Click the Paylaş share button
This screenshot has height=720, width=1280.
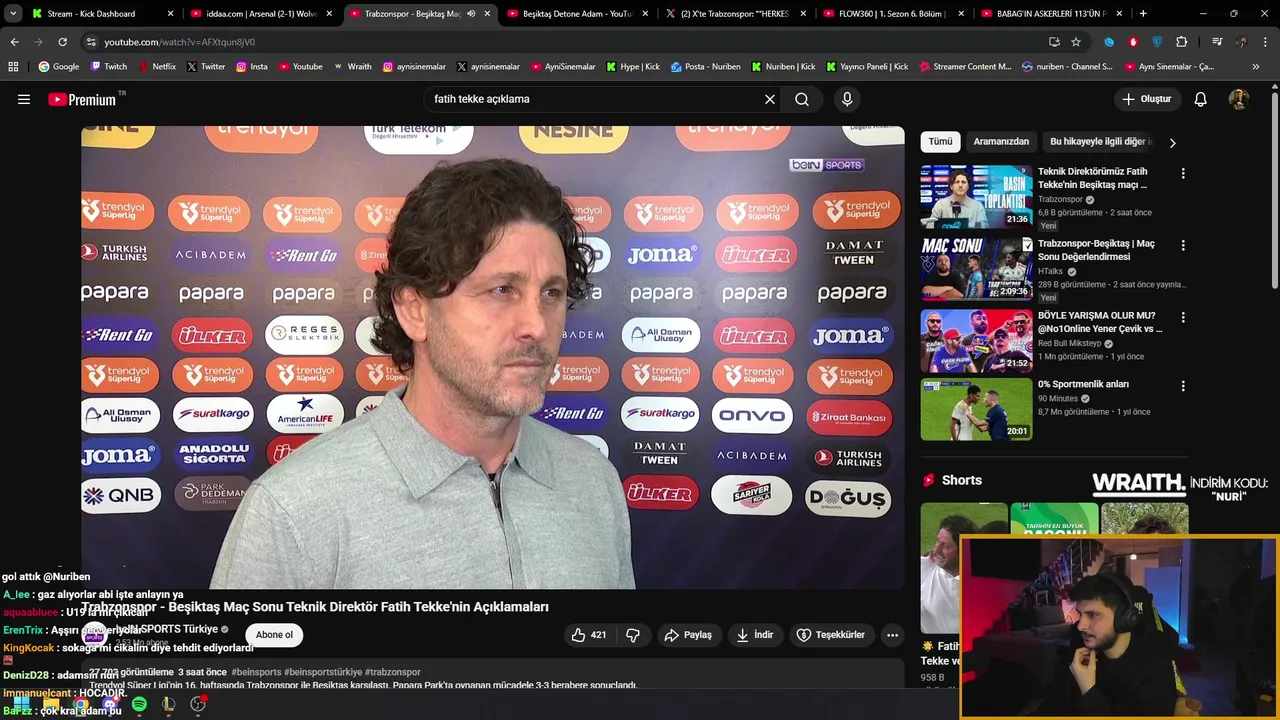688,635
